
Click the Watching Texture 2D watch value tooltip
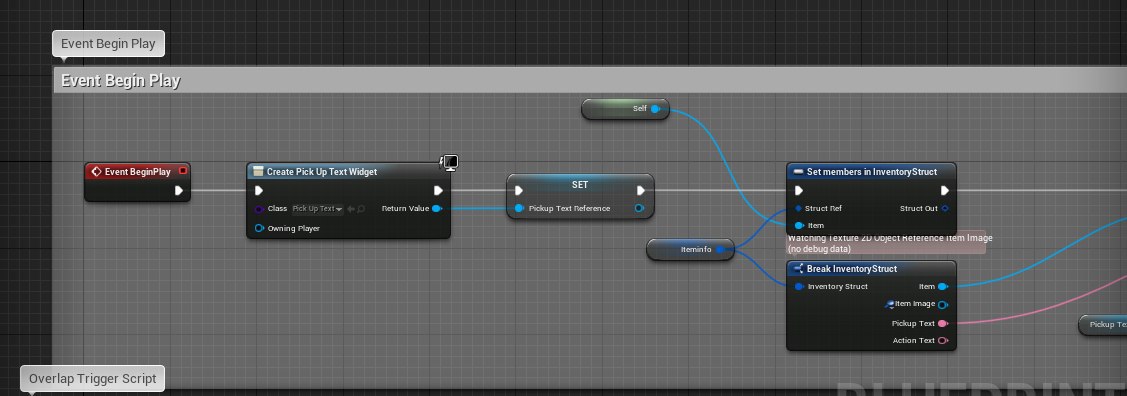tap(886, 243)
